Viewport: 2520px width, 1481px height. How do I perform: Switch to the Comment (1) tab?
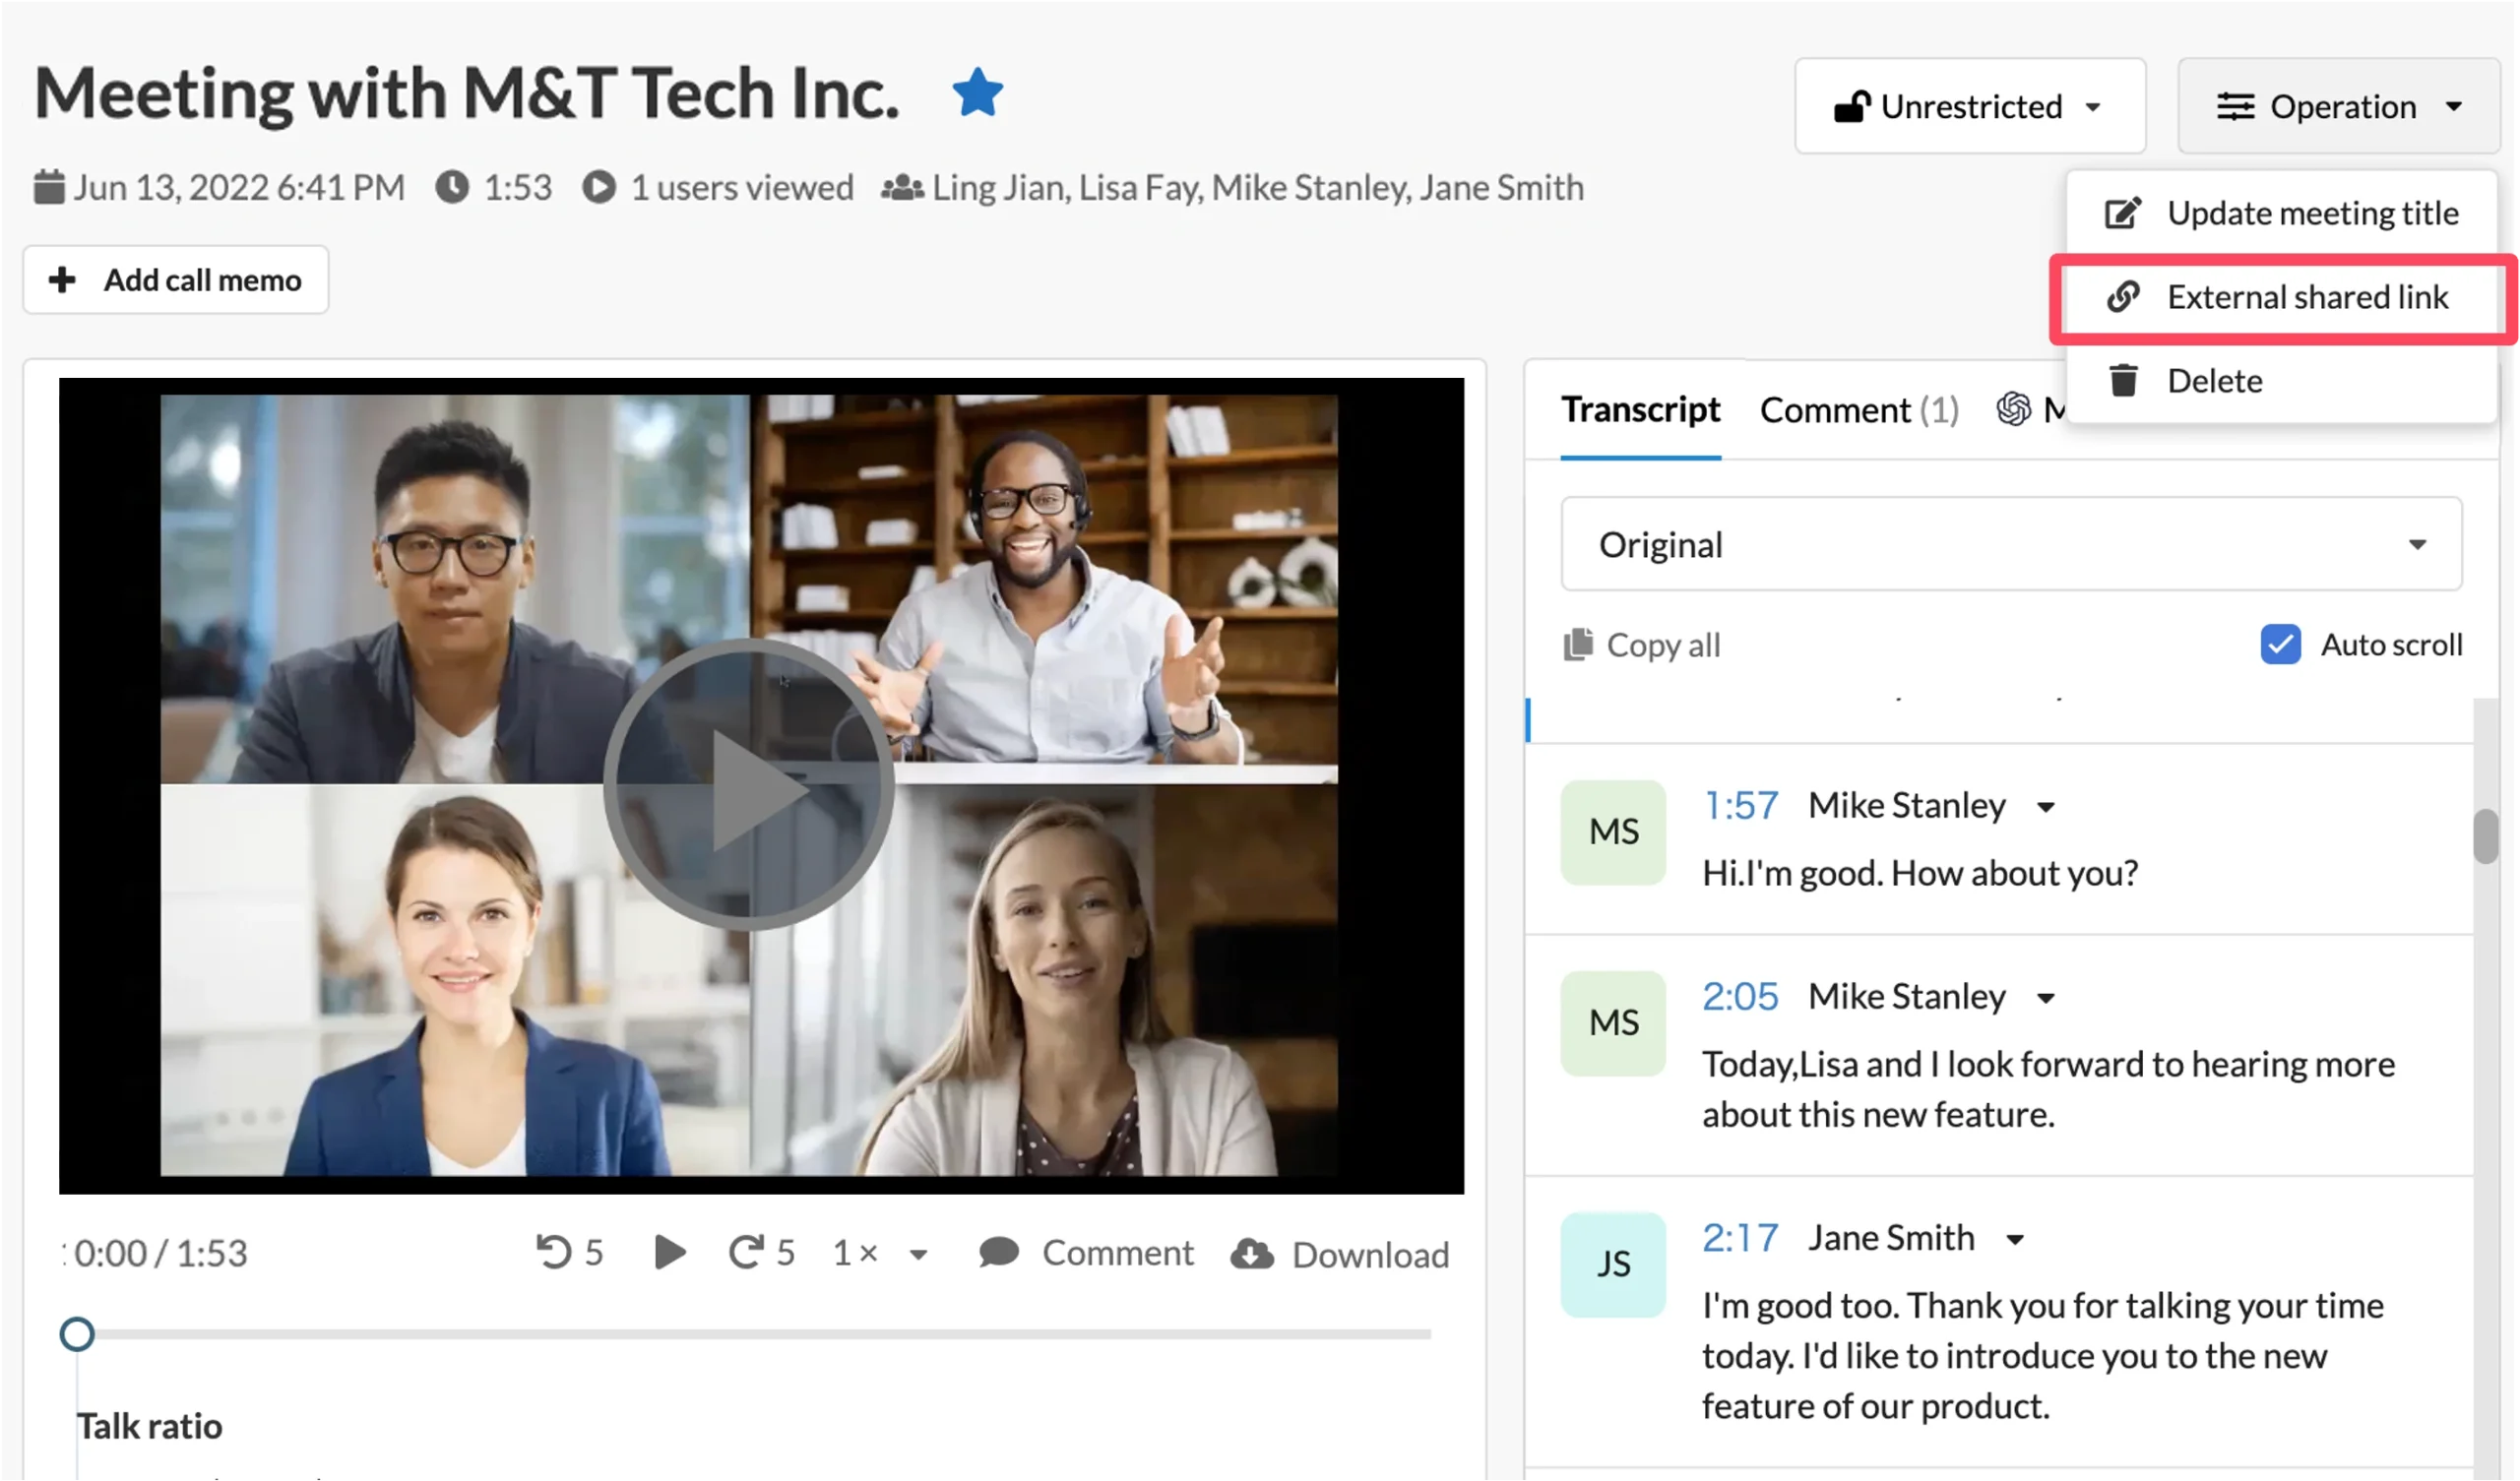[x=1858, y=410]
